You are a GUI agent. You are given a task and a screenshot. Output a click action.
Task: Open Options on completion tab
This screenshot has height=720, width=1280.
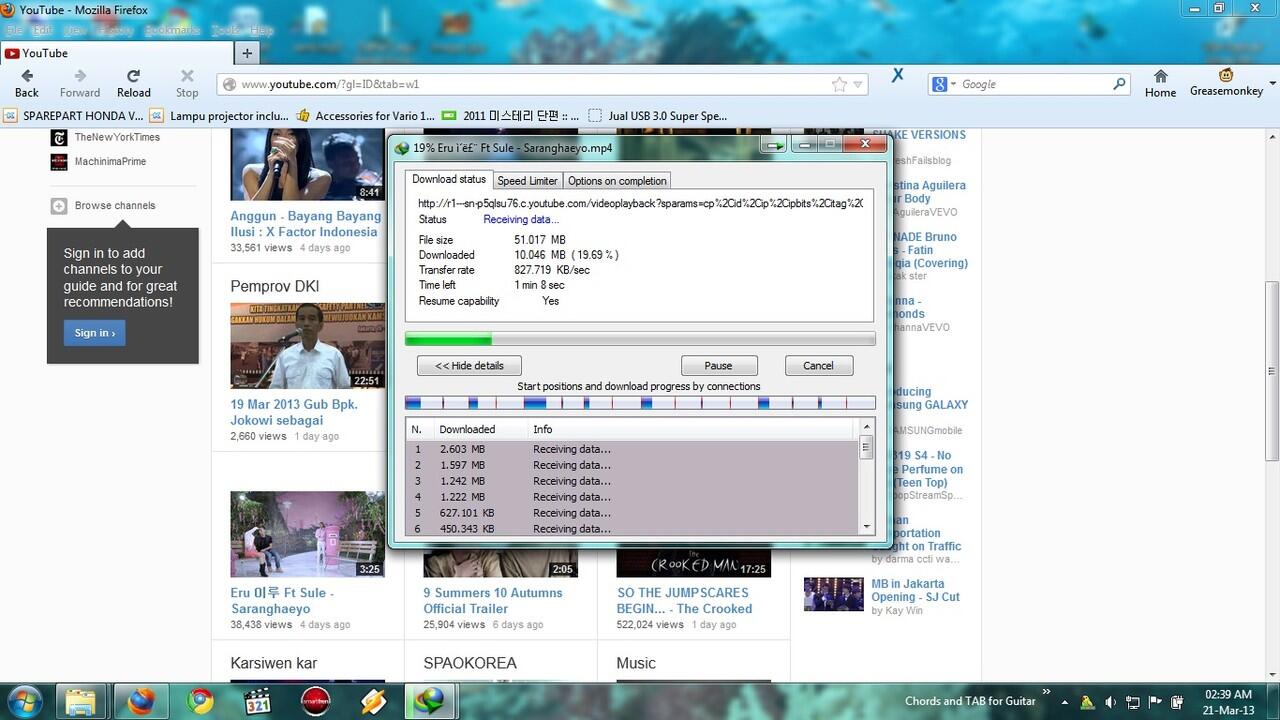[617, 180]
